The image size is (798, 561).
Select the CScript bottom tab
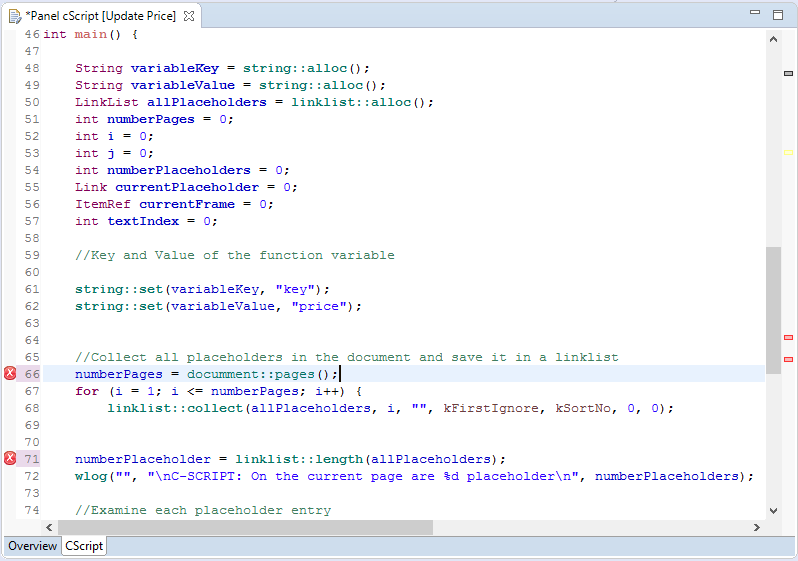tap(84, 546)
